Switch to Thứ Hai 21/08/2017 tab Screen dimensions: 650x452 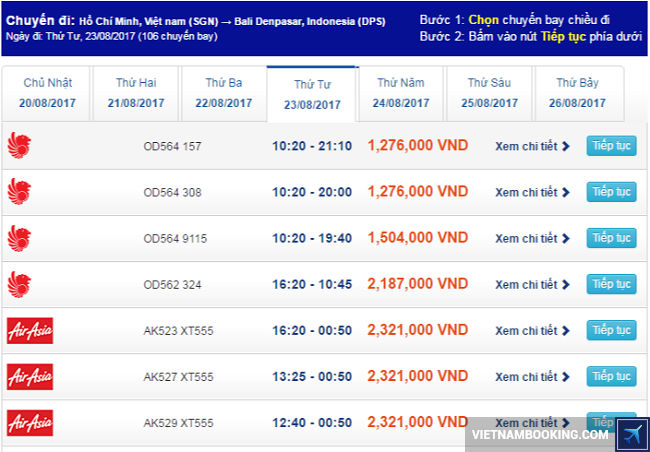pos(136,93)
